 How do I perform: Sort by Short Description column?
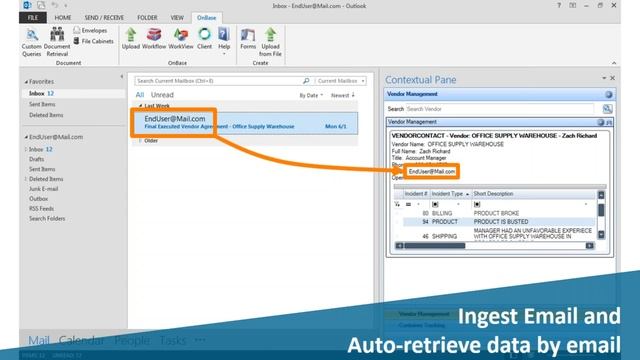(534, 194)
